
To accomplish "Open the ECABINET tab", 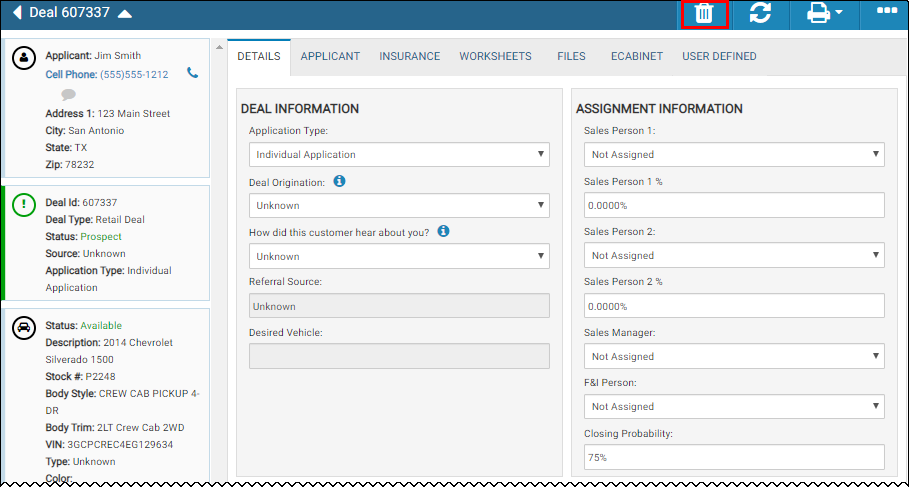I will (637, 56).
